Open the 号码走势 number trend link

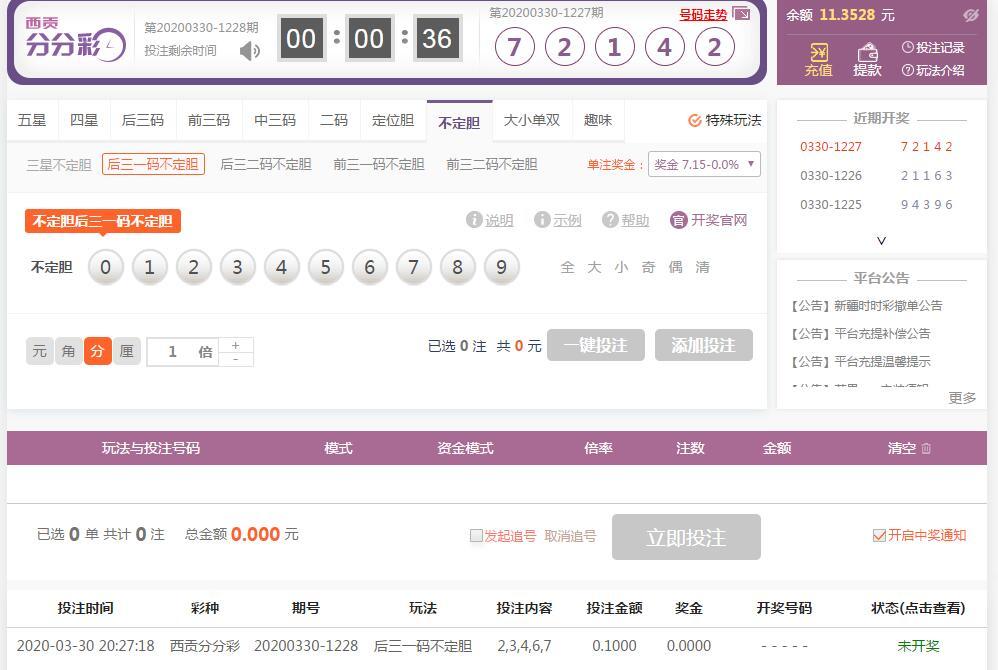(x=703, y=14)
